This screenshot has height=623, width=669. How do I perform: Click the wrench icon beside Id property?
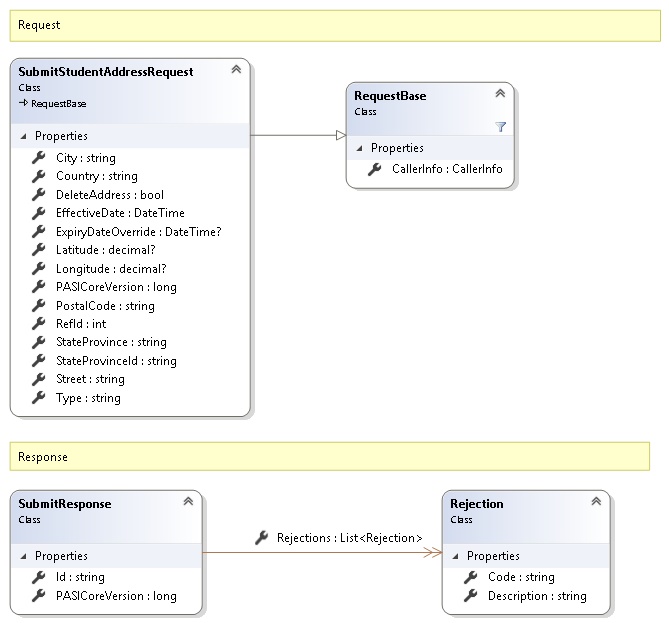tap(39, 577)
